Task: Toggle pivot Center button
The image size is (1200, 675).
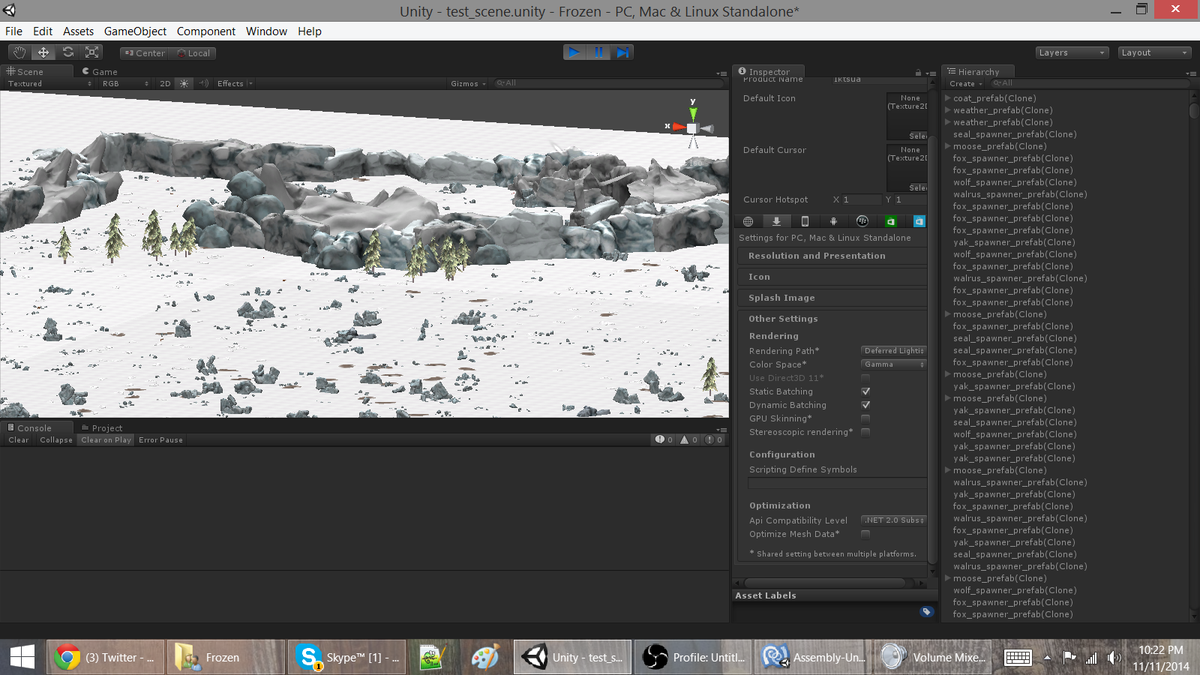Action: (146, 53)
